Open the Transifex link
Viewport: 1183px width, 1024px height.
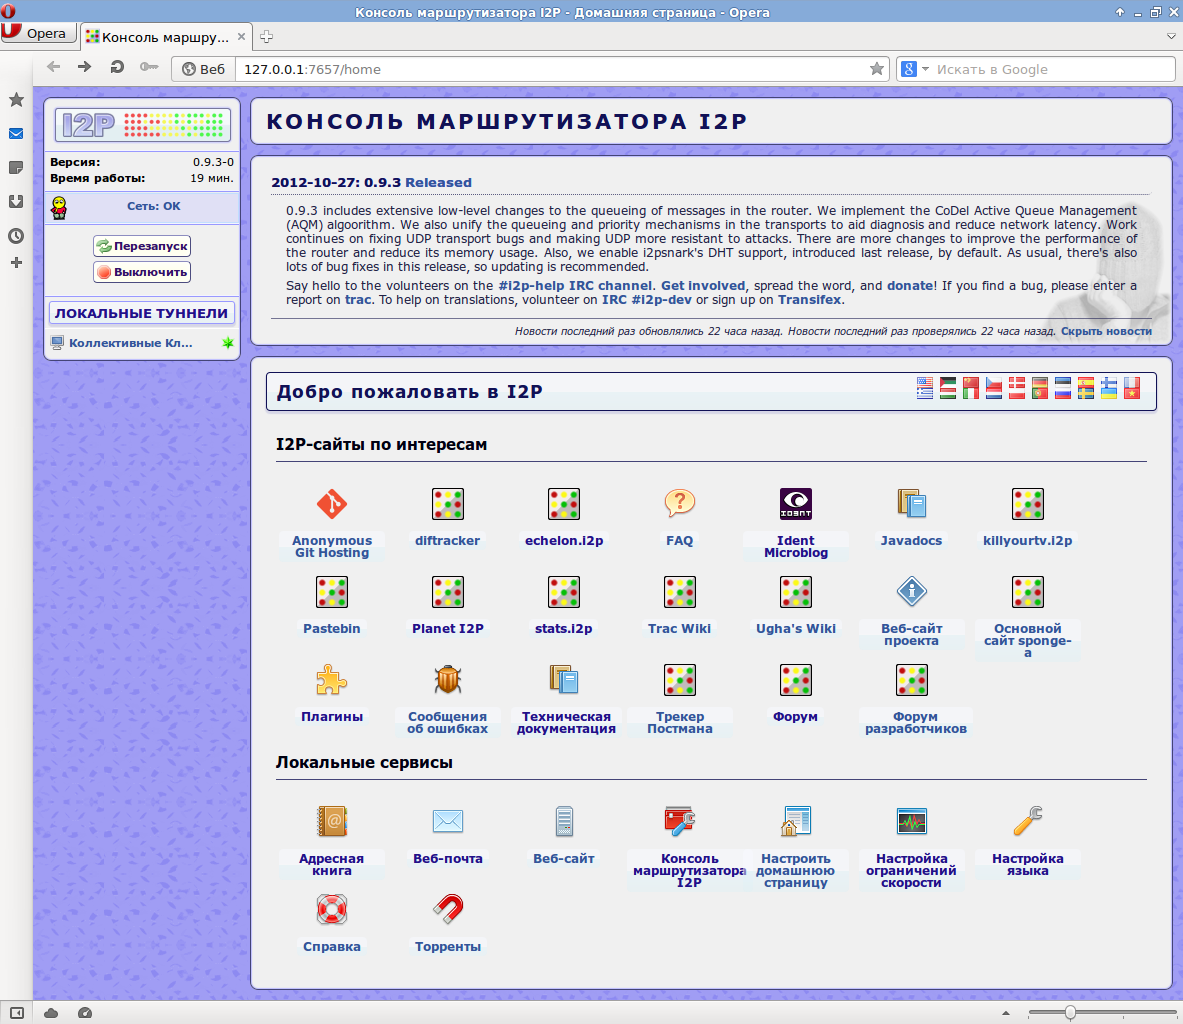810,300
